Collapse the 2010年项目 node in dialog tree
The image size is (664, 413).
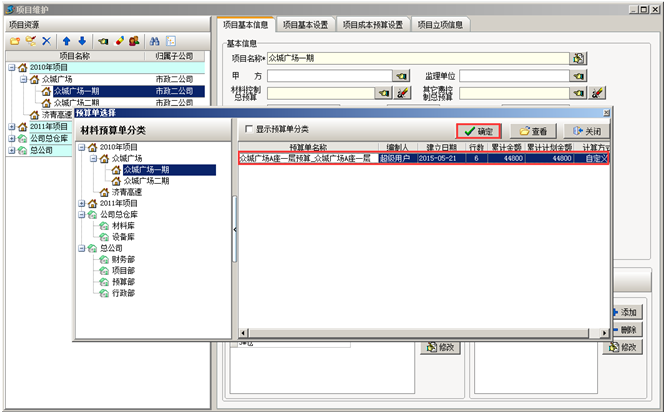click(83, 147)
